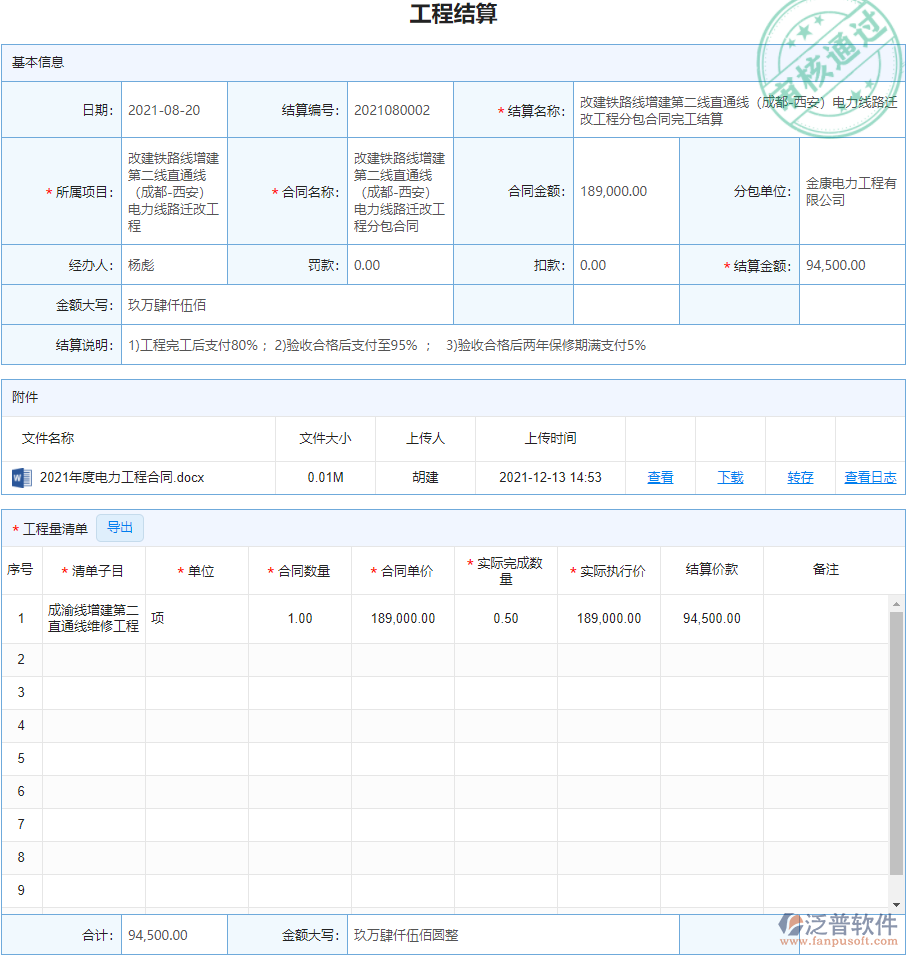
Task: Click 查看 to view the attachment
Action: pyautogui.click(x=660, y=477)
